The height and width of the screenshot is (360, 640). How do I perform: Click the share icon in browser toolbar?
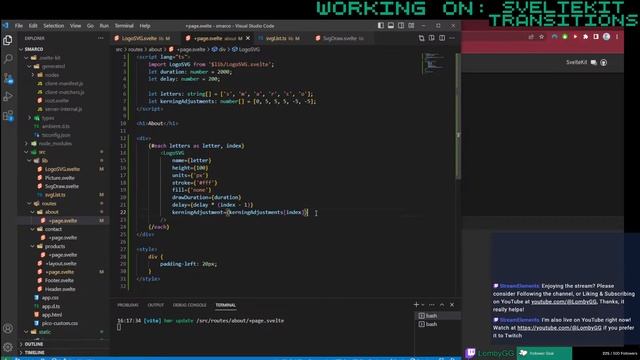(x=531, y=37)
